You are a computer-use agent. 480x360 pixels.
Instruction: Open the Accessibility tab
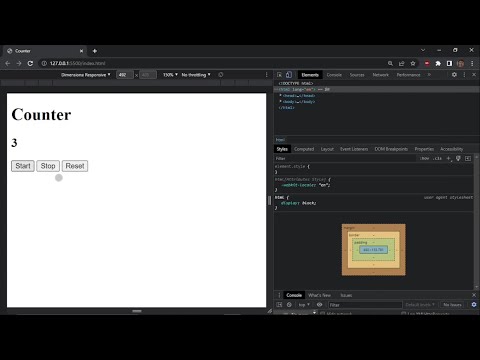coord(451,149)
